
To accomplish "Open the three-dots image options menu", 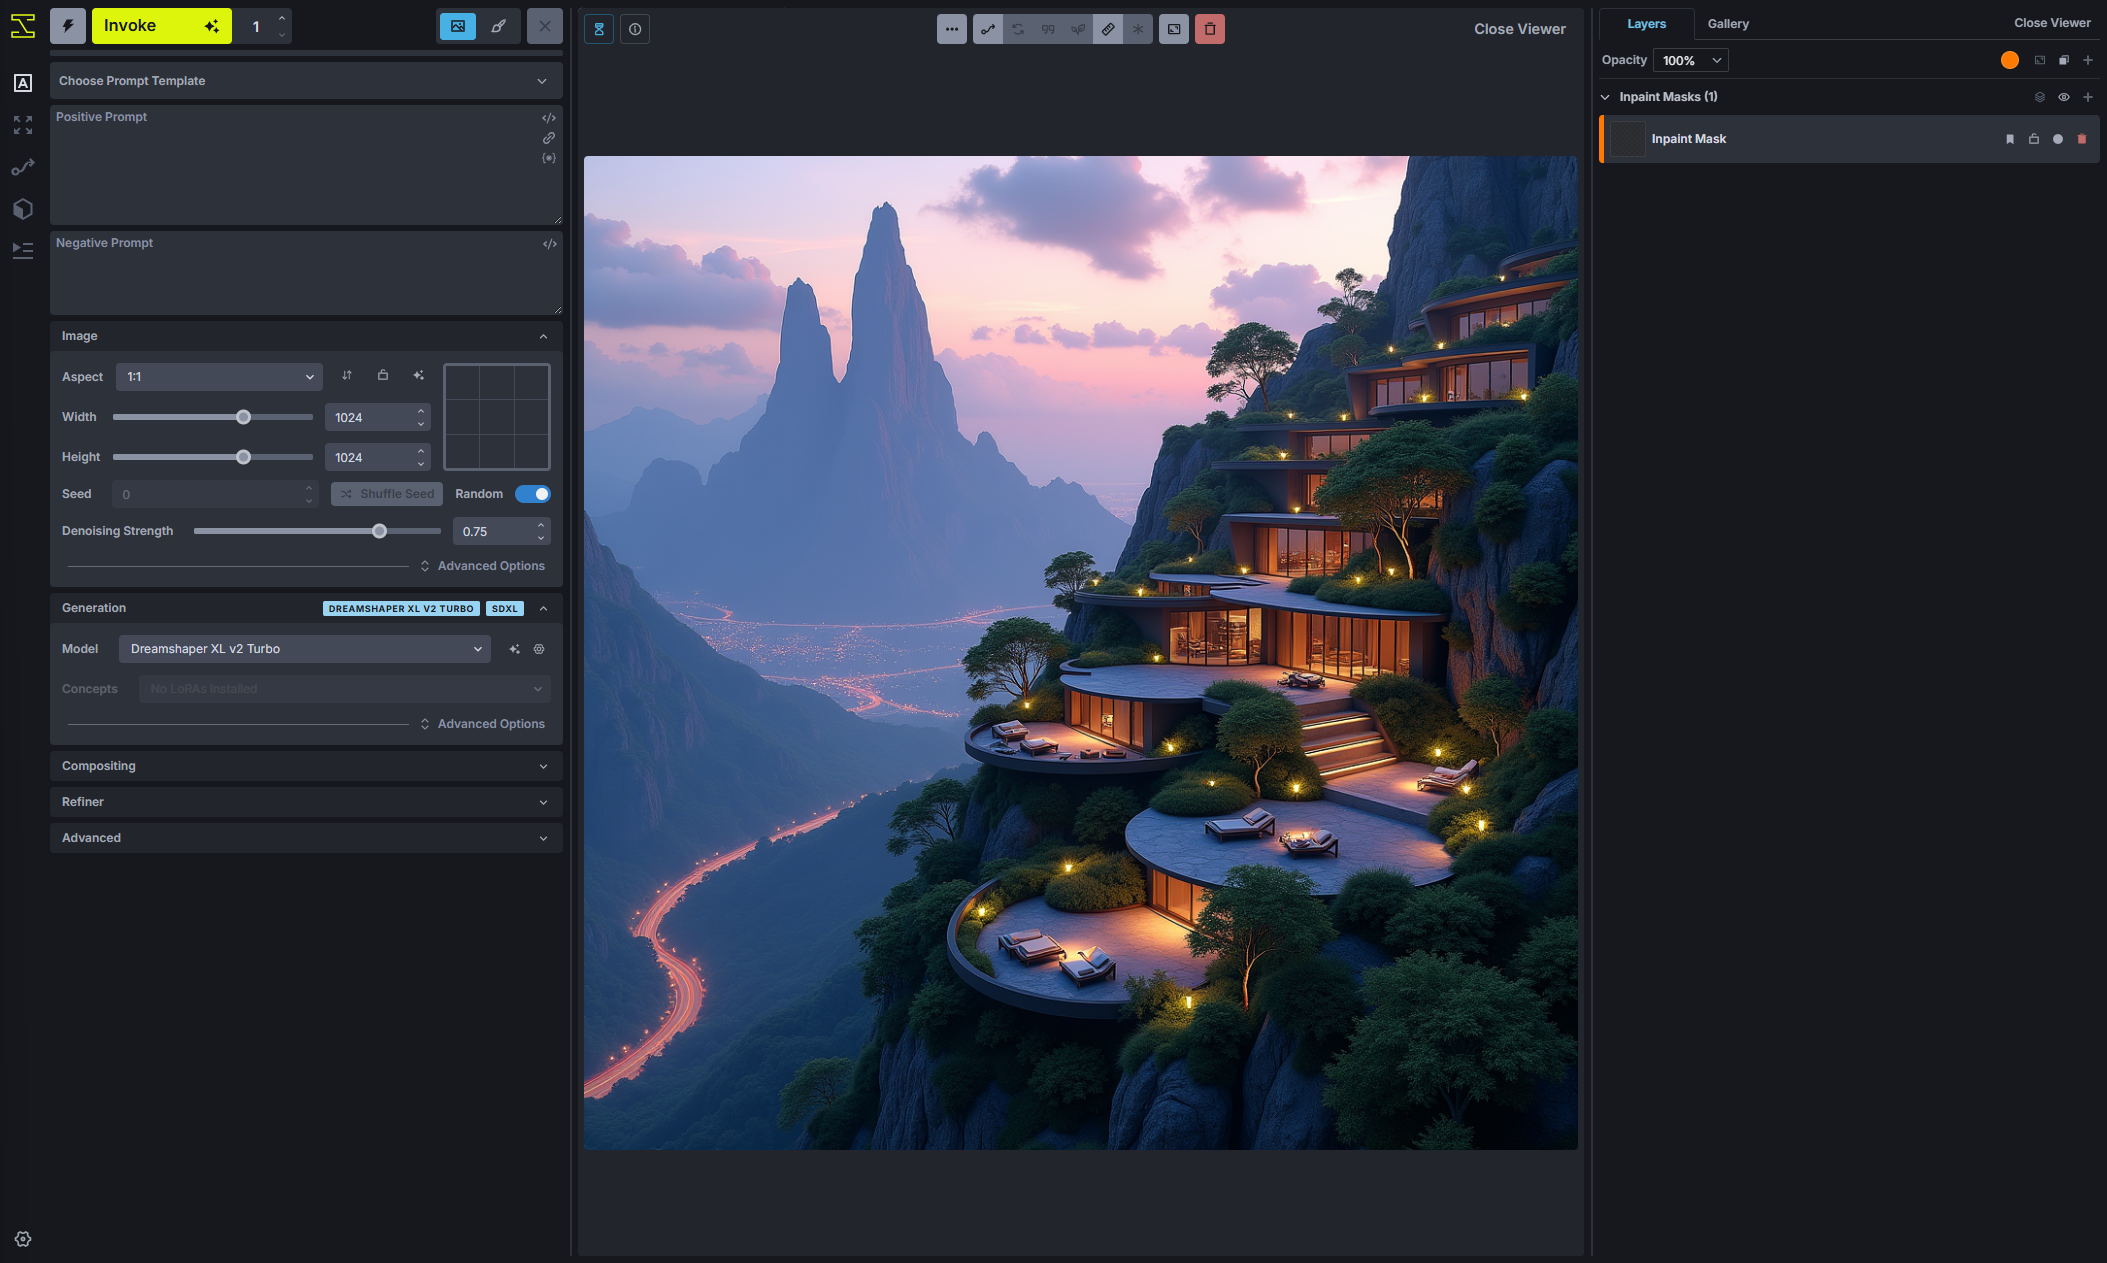I will (x=951, y=29).
